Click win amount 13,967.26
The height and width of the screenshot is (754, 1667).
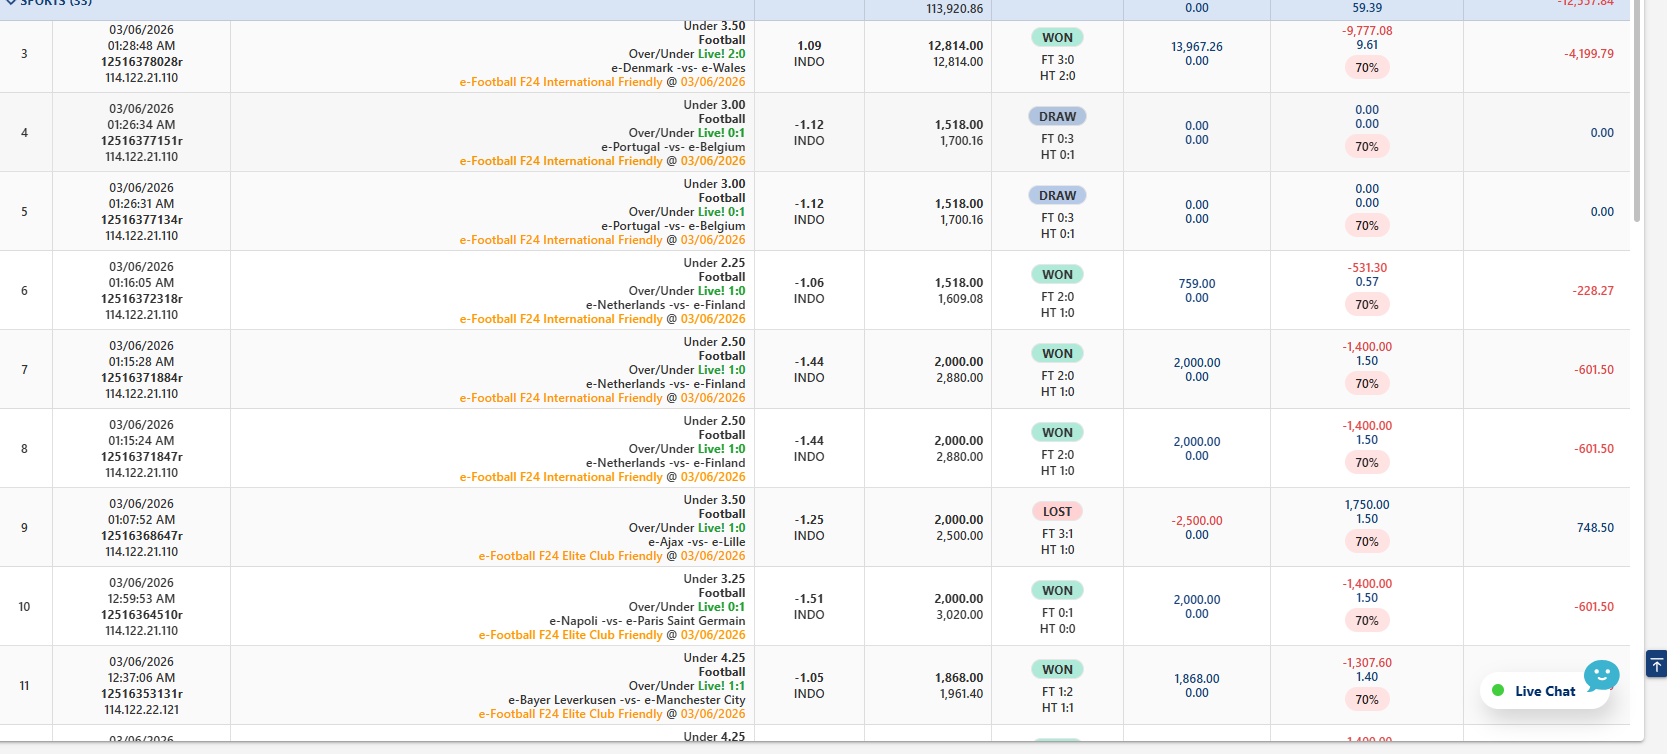(x=1197, y=47)
